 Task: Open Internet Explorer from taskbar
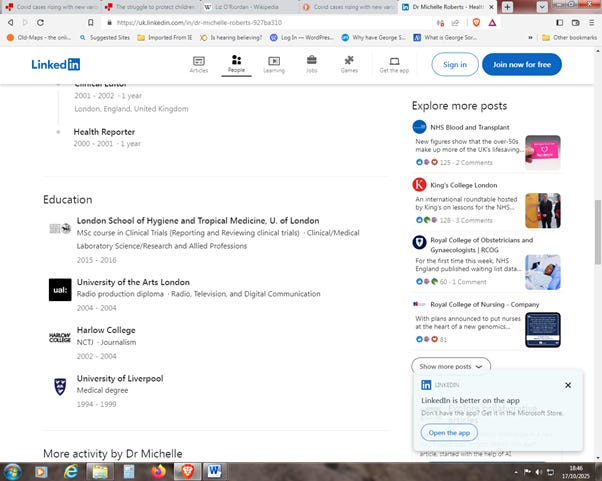click(x=71, y=471)
